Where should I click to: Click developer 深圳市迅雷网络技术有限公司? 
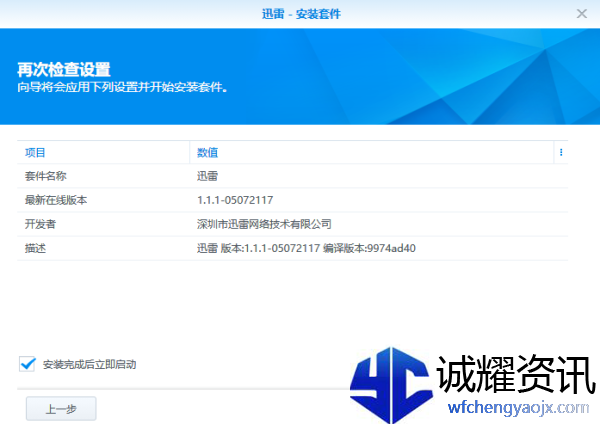tap(264, 224)
